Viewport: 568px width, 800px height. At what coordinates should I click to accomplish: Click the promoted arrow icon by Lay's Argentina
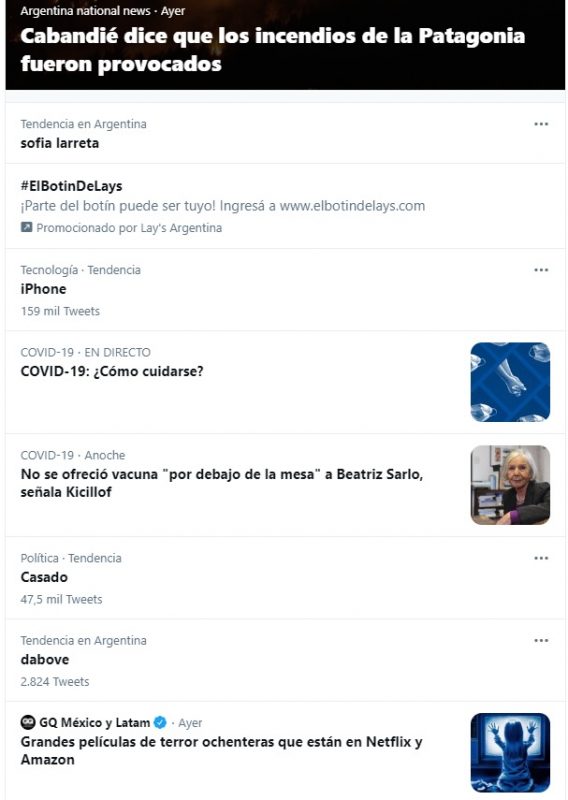click(26, 227)
